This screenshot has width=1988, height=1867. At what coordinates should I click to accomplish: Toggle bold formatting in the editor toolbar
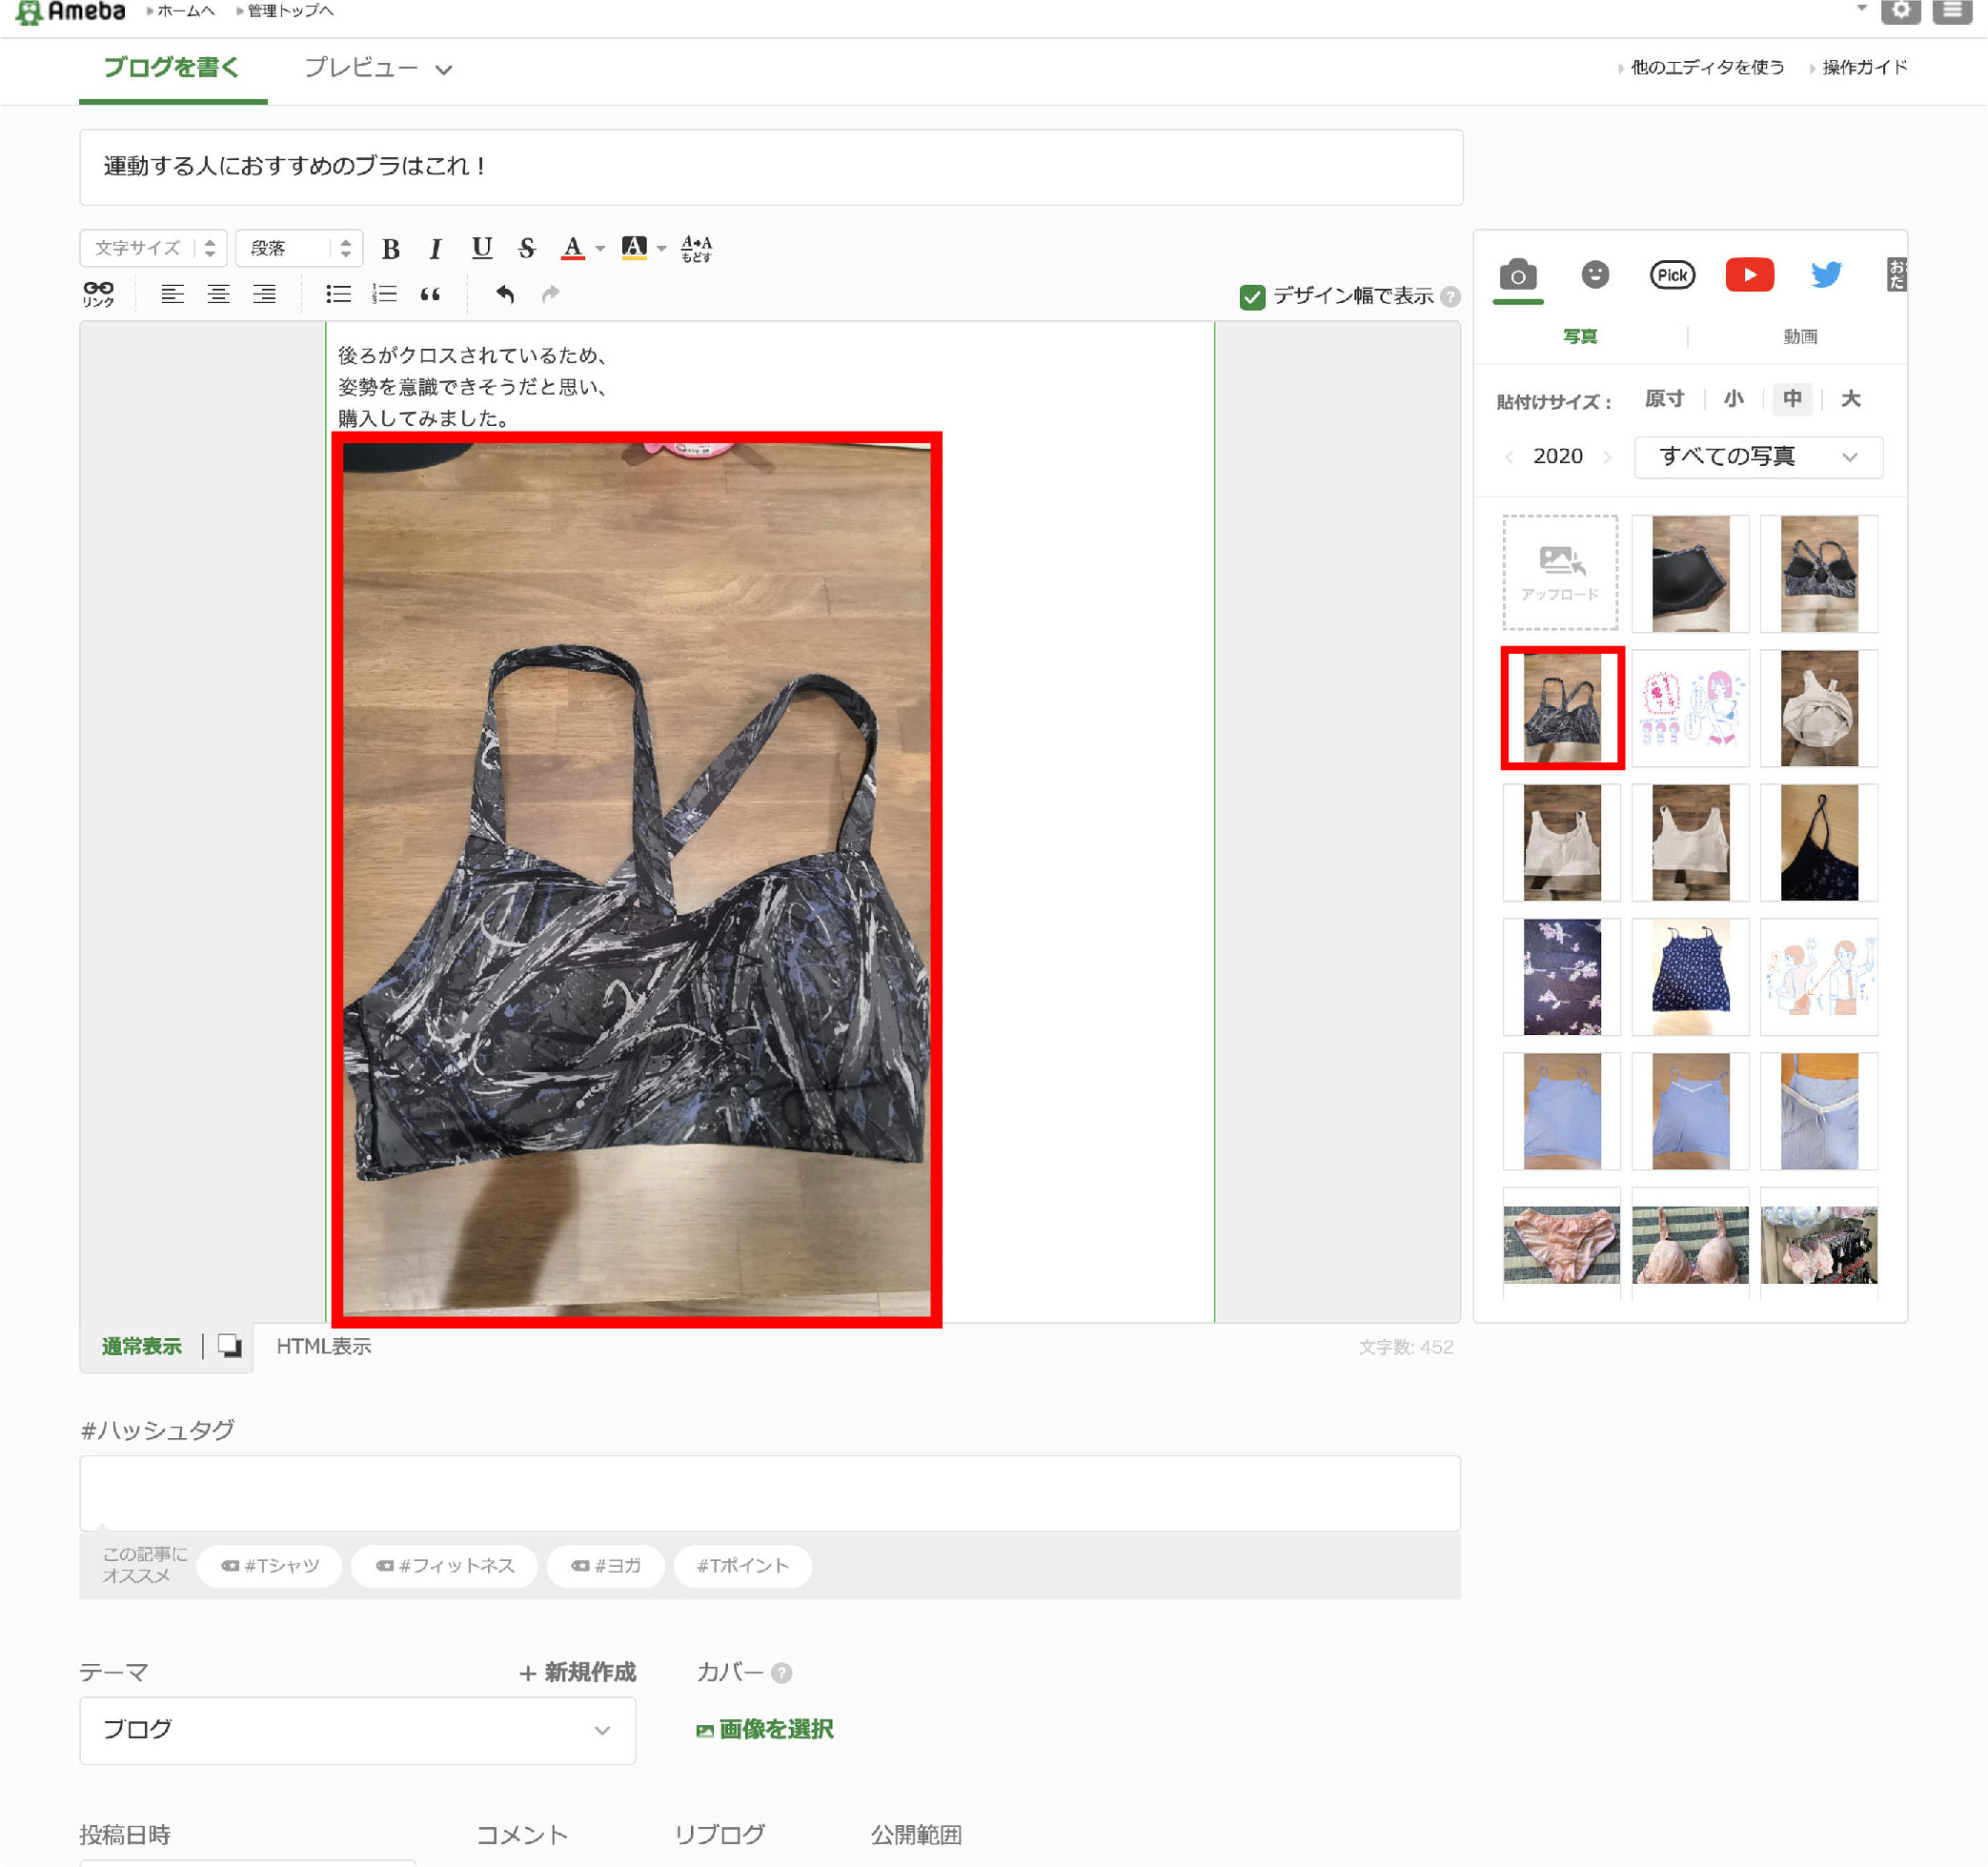(391, 248)
